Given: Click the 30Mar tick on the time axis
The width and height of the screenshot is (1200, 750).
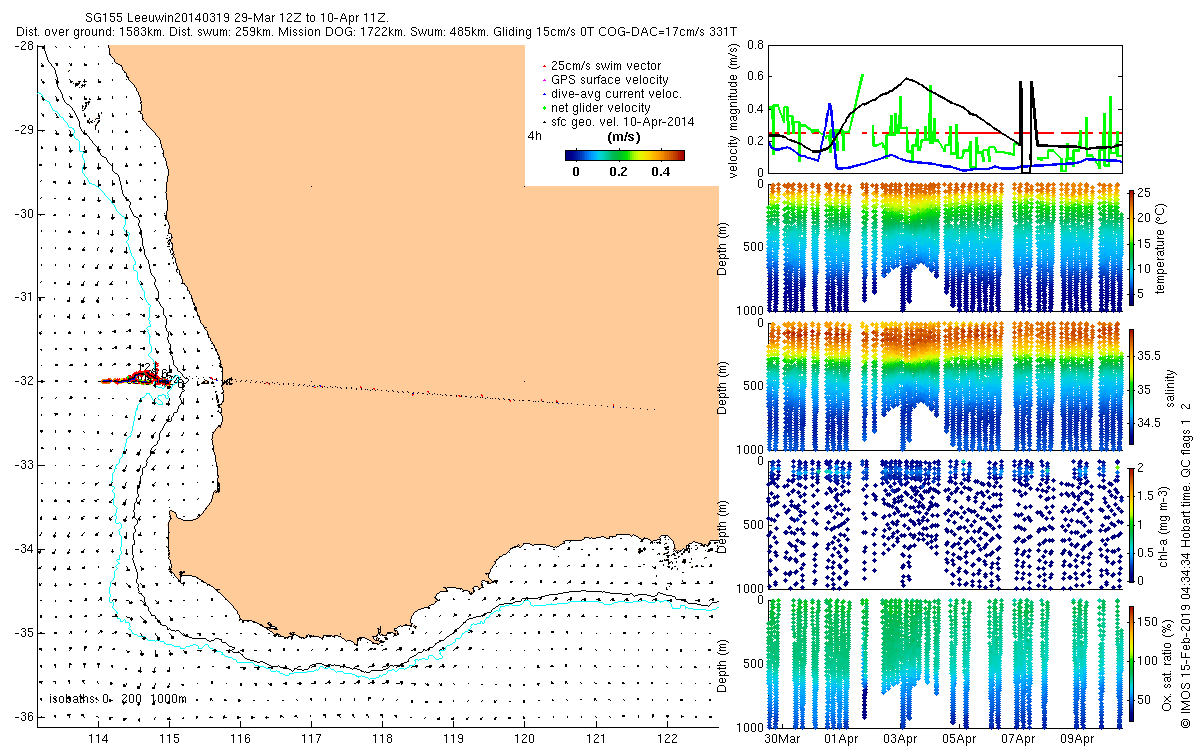Looking at the screenshot, I should coord(783,739).
